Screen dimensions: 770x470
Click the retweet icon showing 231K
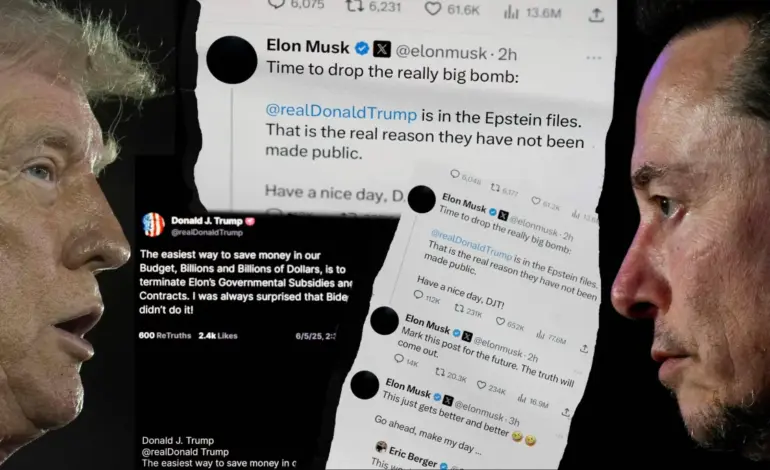[459, 308]
